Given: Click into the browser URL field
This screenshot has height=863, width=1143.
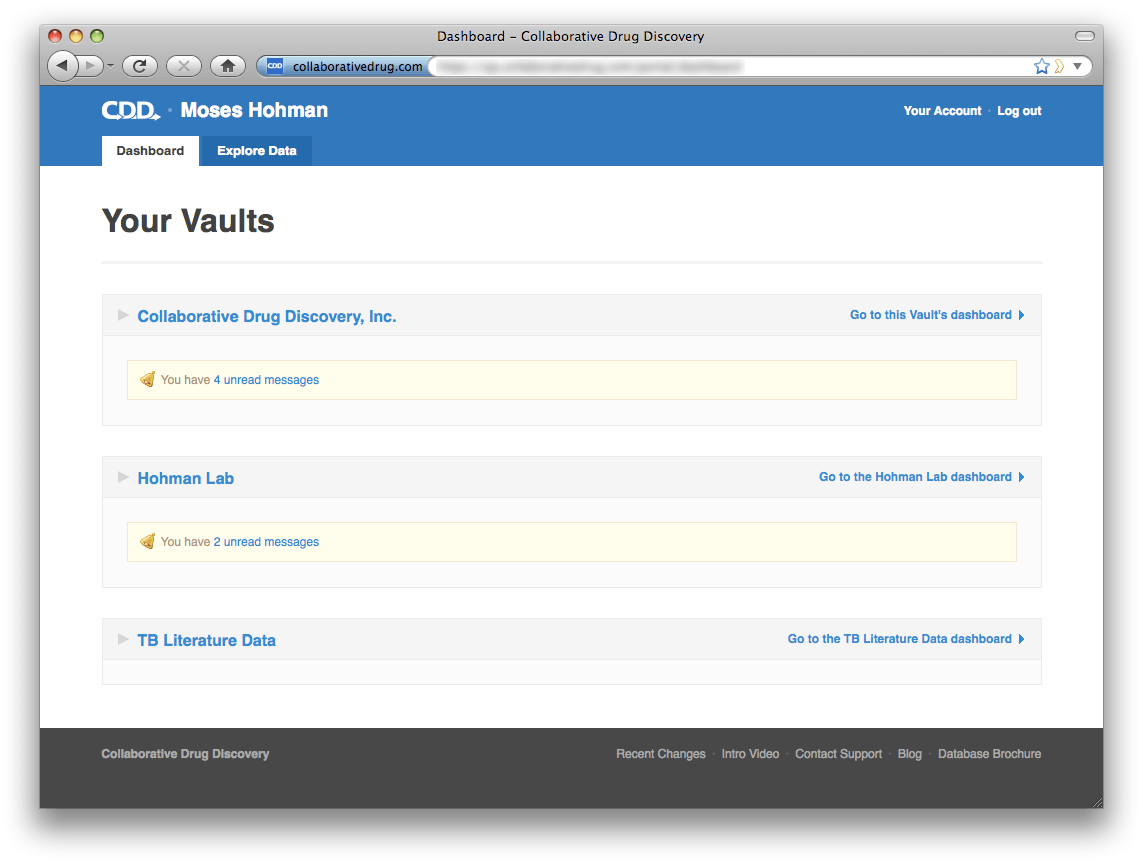Looking at the screenshot, I should (729, 66).
